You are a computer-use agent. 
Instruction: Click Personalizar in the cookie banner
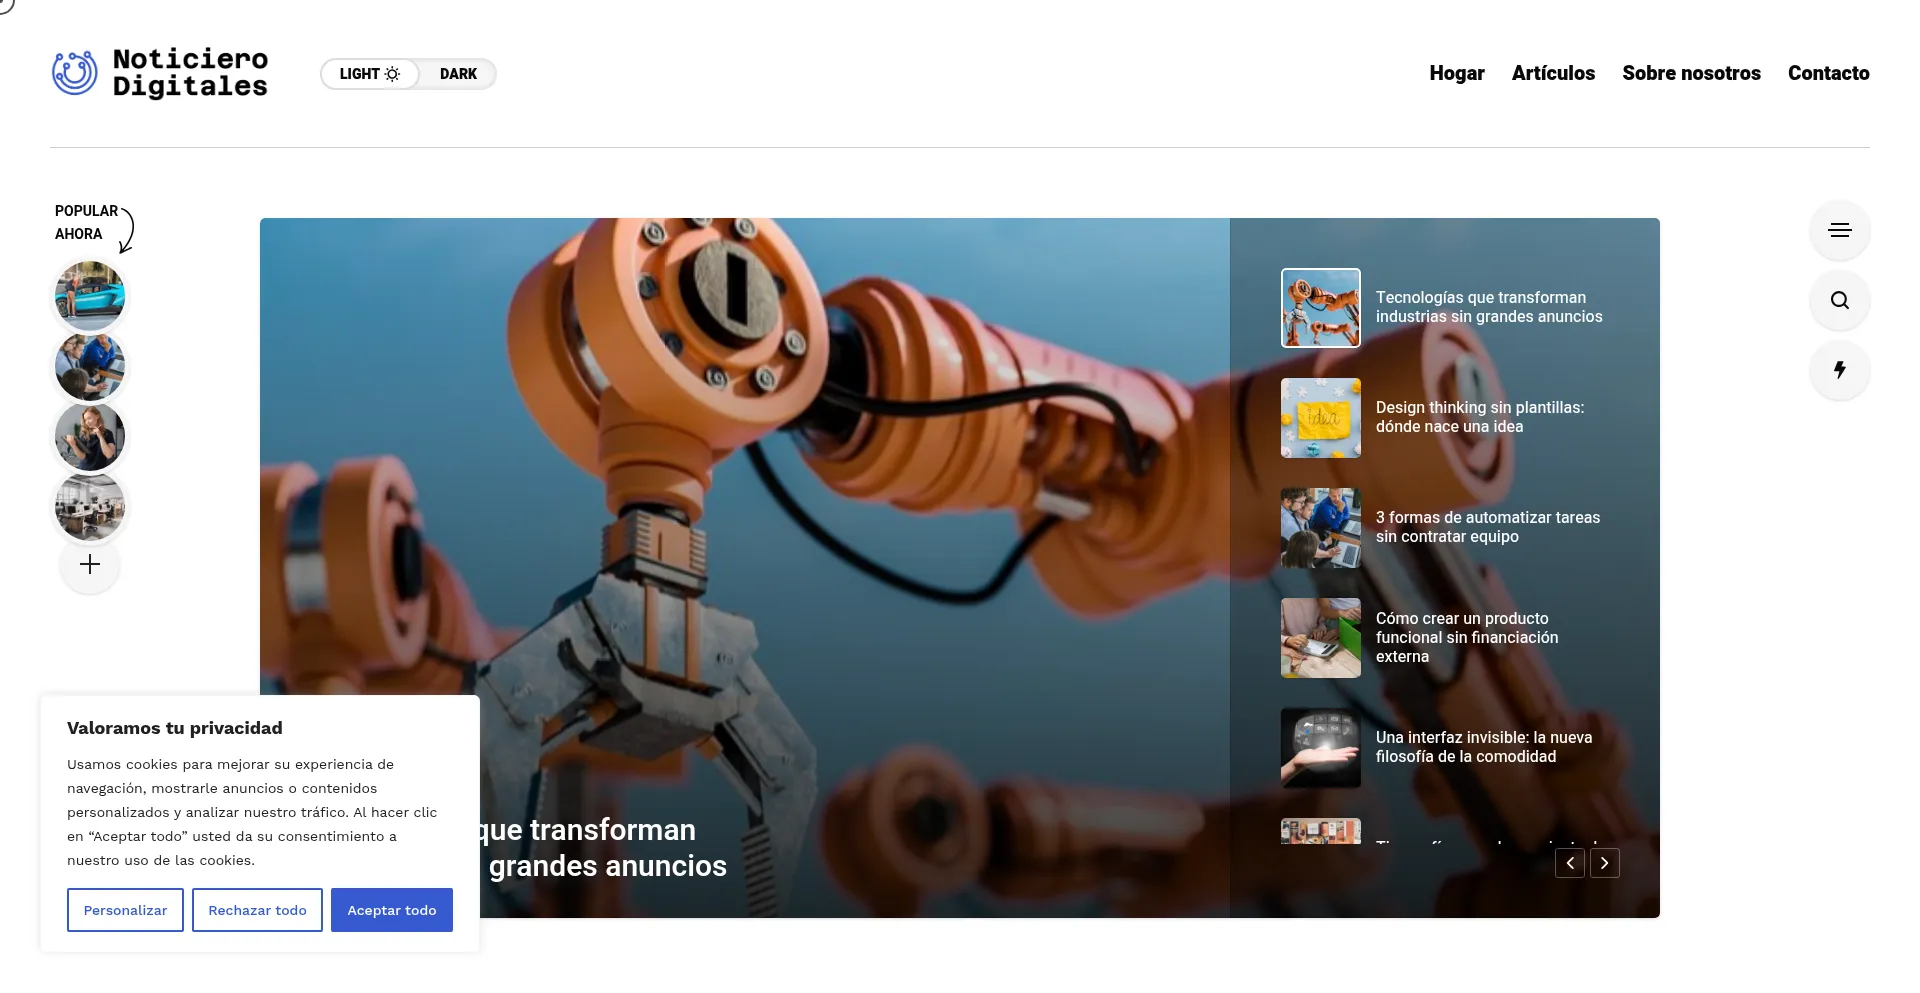tap(125, 910)
